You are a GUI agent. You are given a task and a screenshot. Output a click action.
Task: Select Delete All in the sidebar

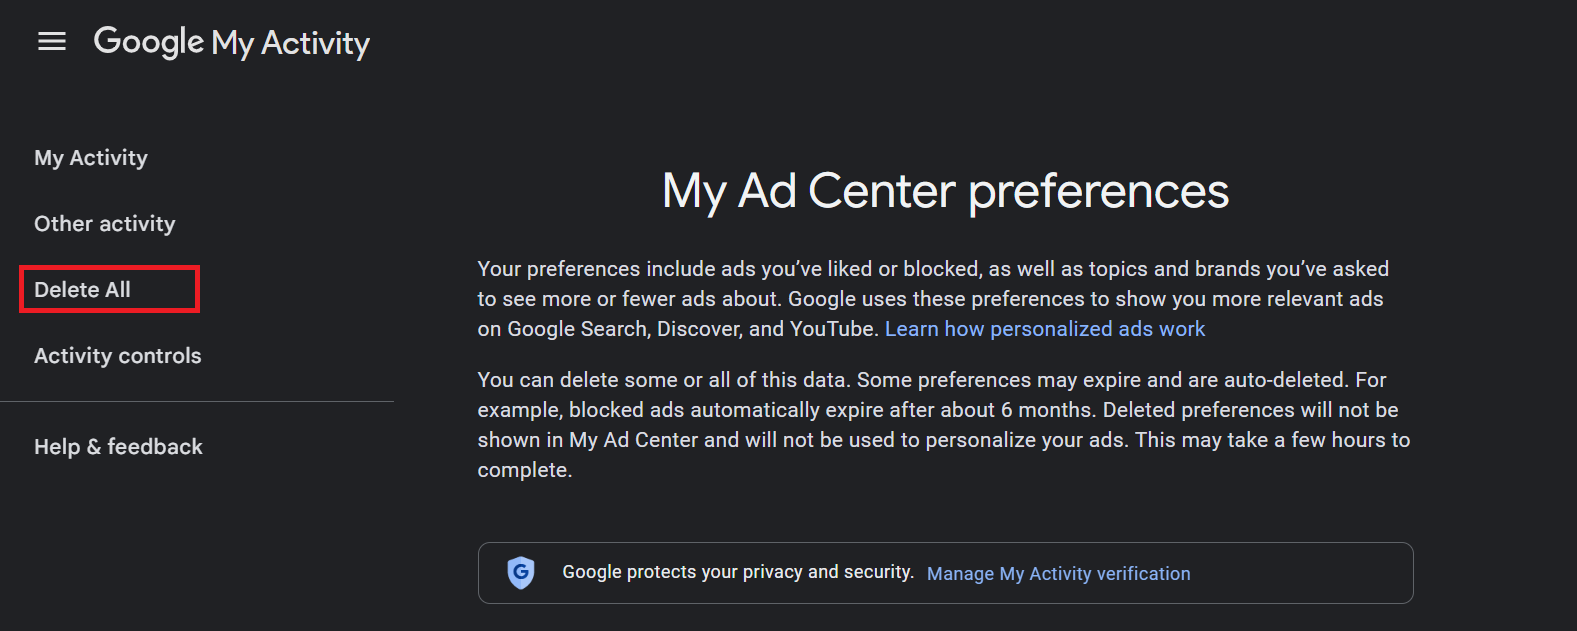(x=82, y=290)
